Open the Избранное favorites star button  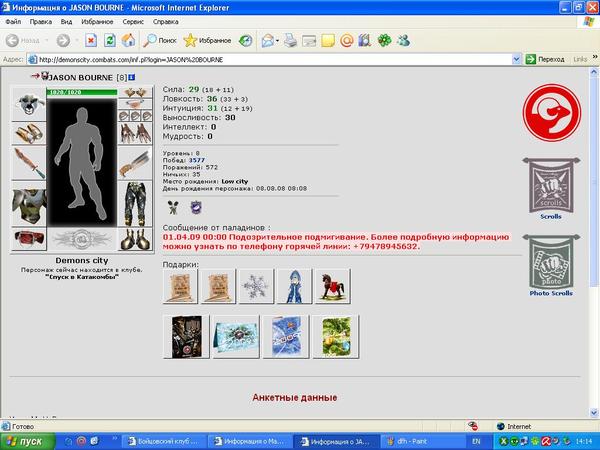point(207,40)
